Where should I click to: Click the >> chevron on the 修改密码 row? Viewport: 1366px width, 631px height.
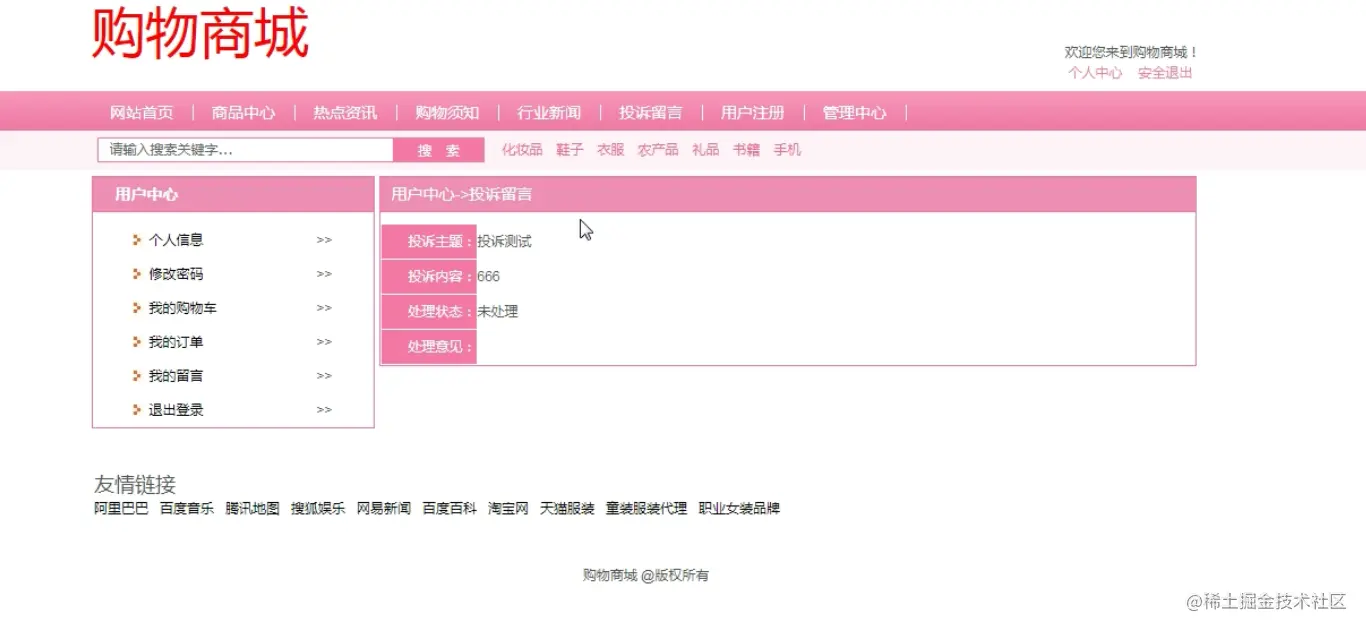click(x=324, y=274)
